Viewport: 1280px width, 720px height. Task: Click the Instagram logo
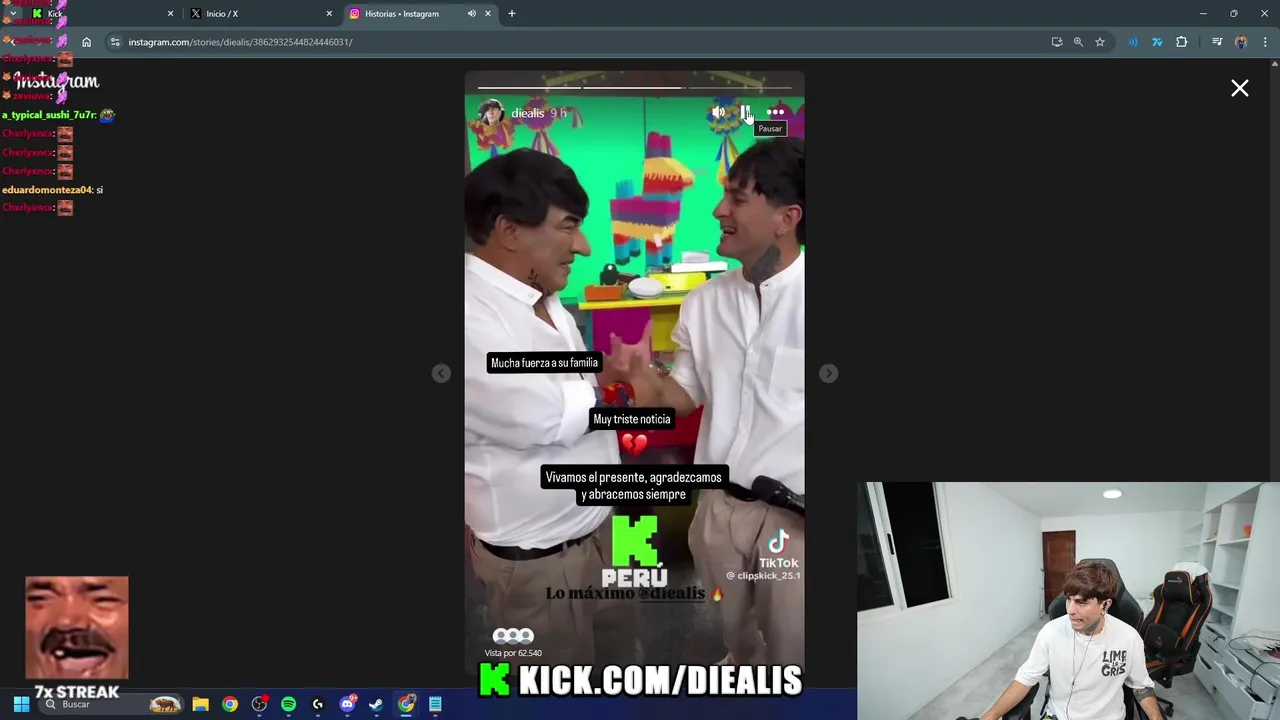[x=57, y=82]
